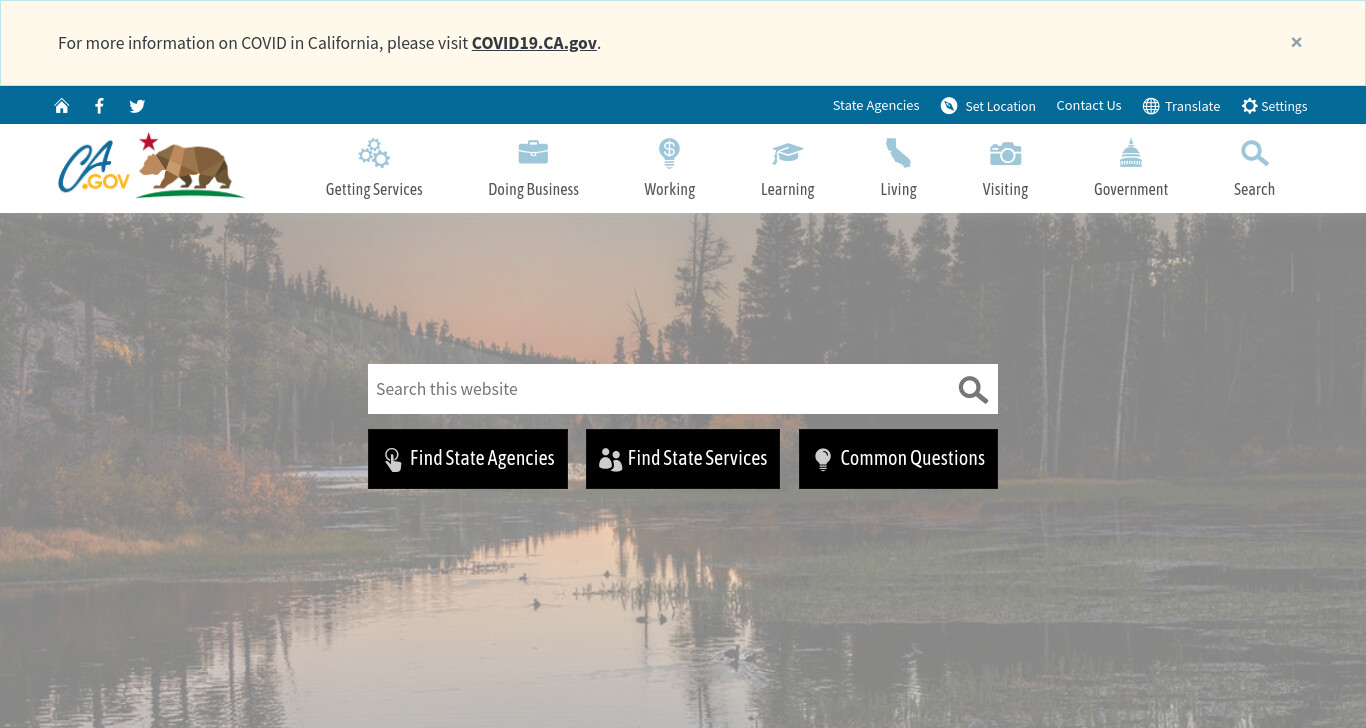The height and width of the screenshot is (728, 1366).
Task: Open the Facebook icon link
Action: pyautogui.click(x=99, y=106)
